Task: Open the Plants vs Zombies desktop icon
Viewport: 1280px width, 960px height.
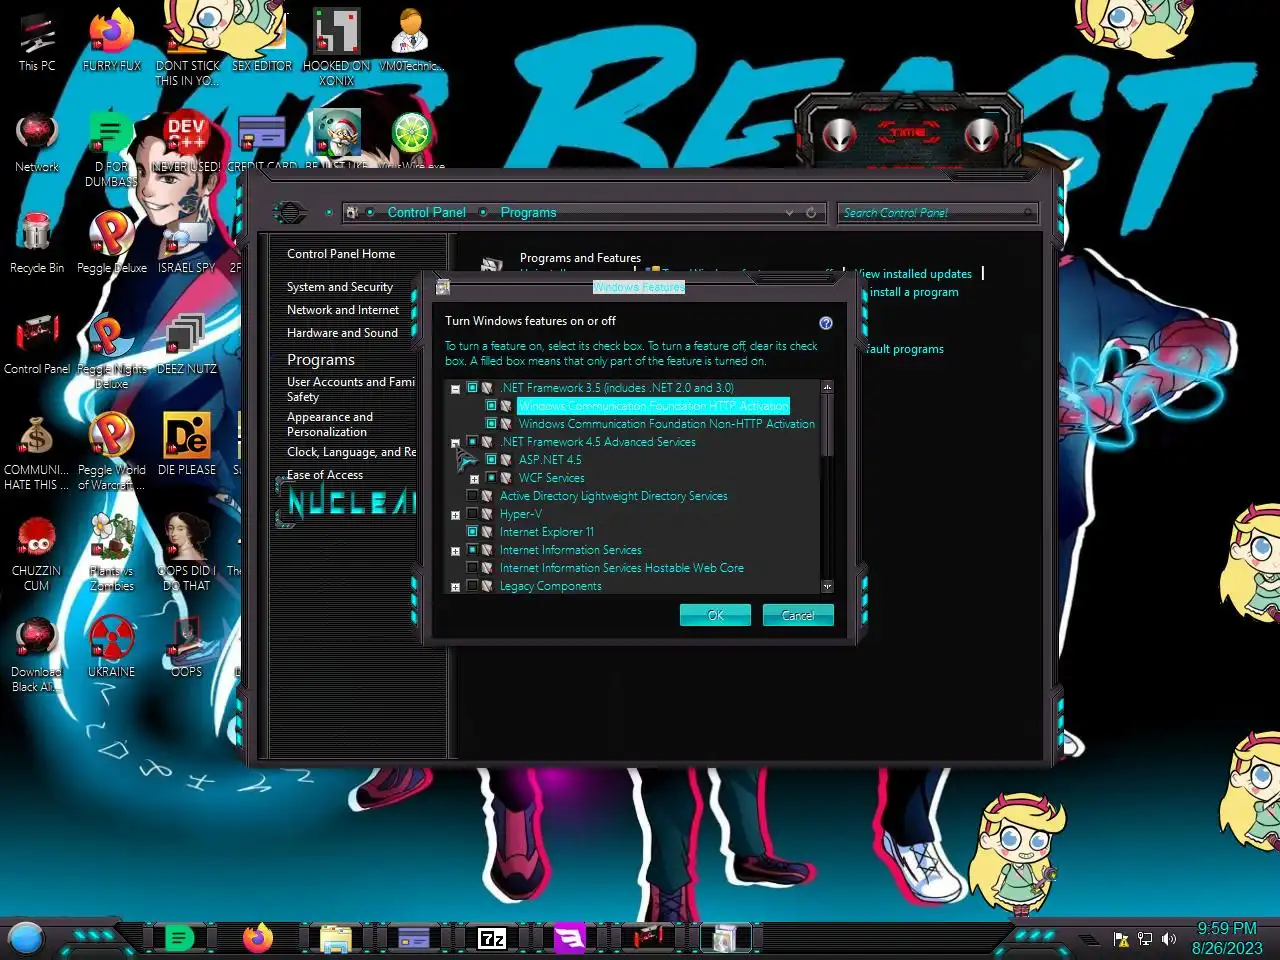Action: pyautogui.click(x=112, y=552)
